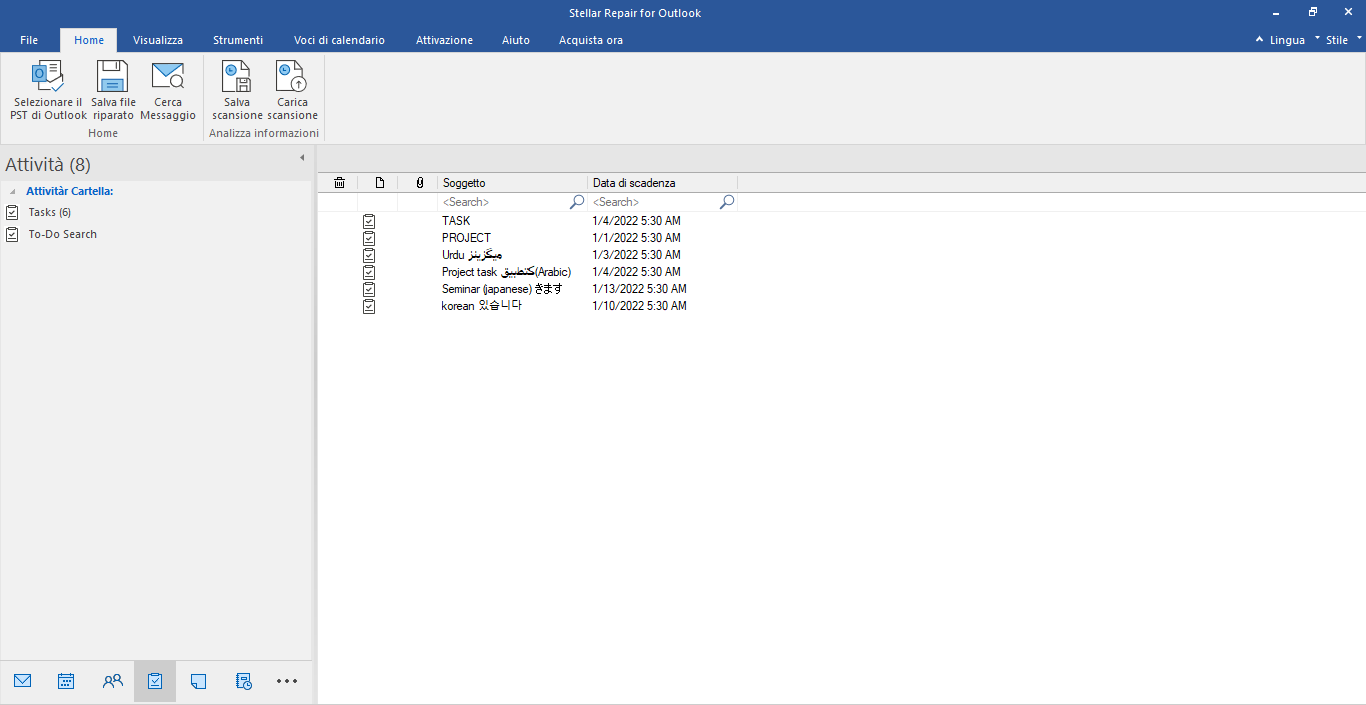Show more navigation options (three dots)
Screen dimensions: 1366x705
[x=287, y=681]
